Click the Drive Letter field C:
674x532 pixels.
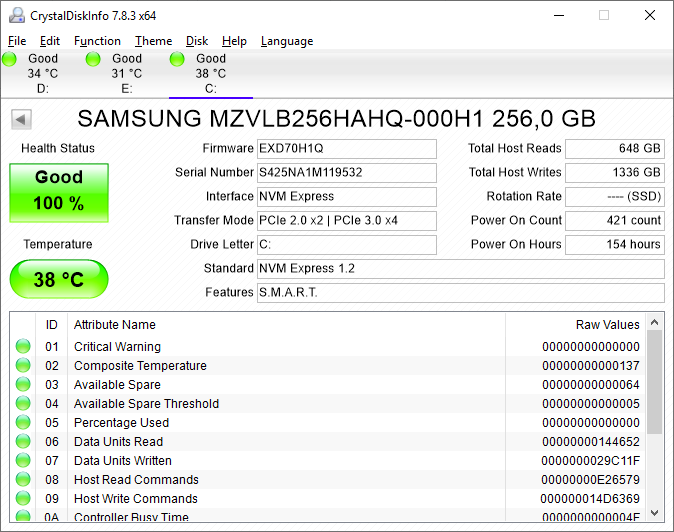[x=347, y=245]
